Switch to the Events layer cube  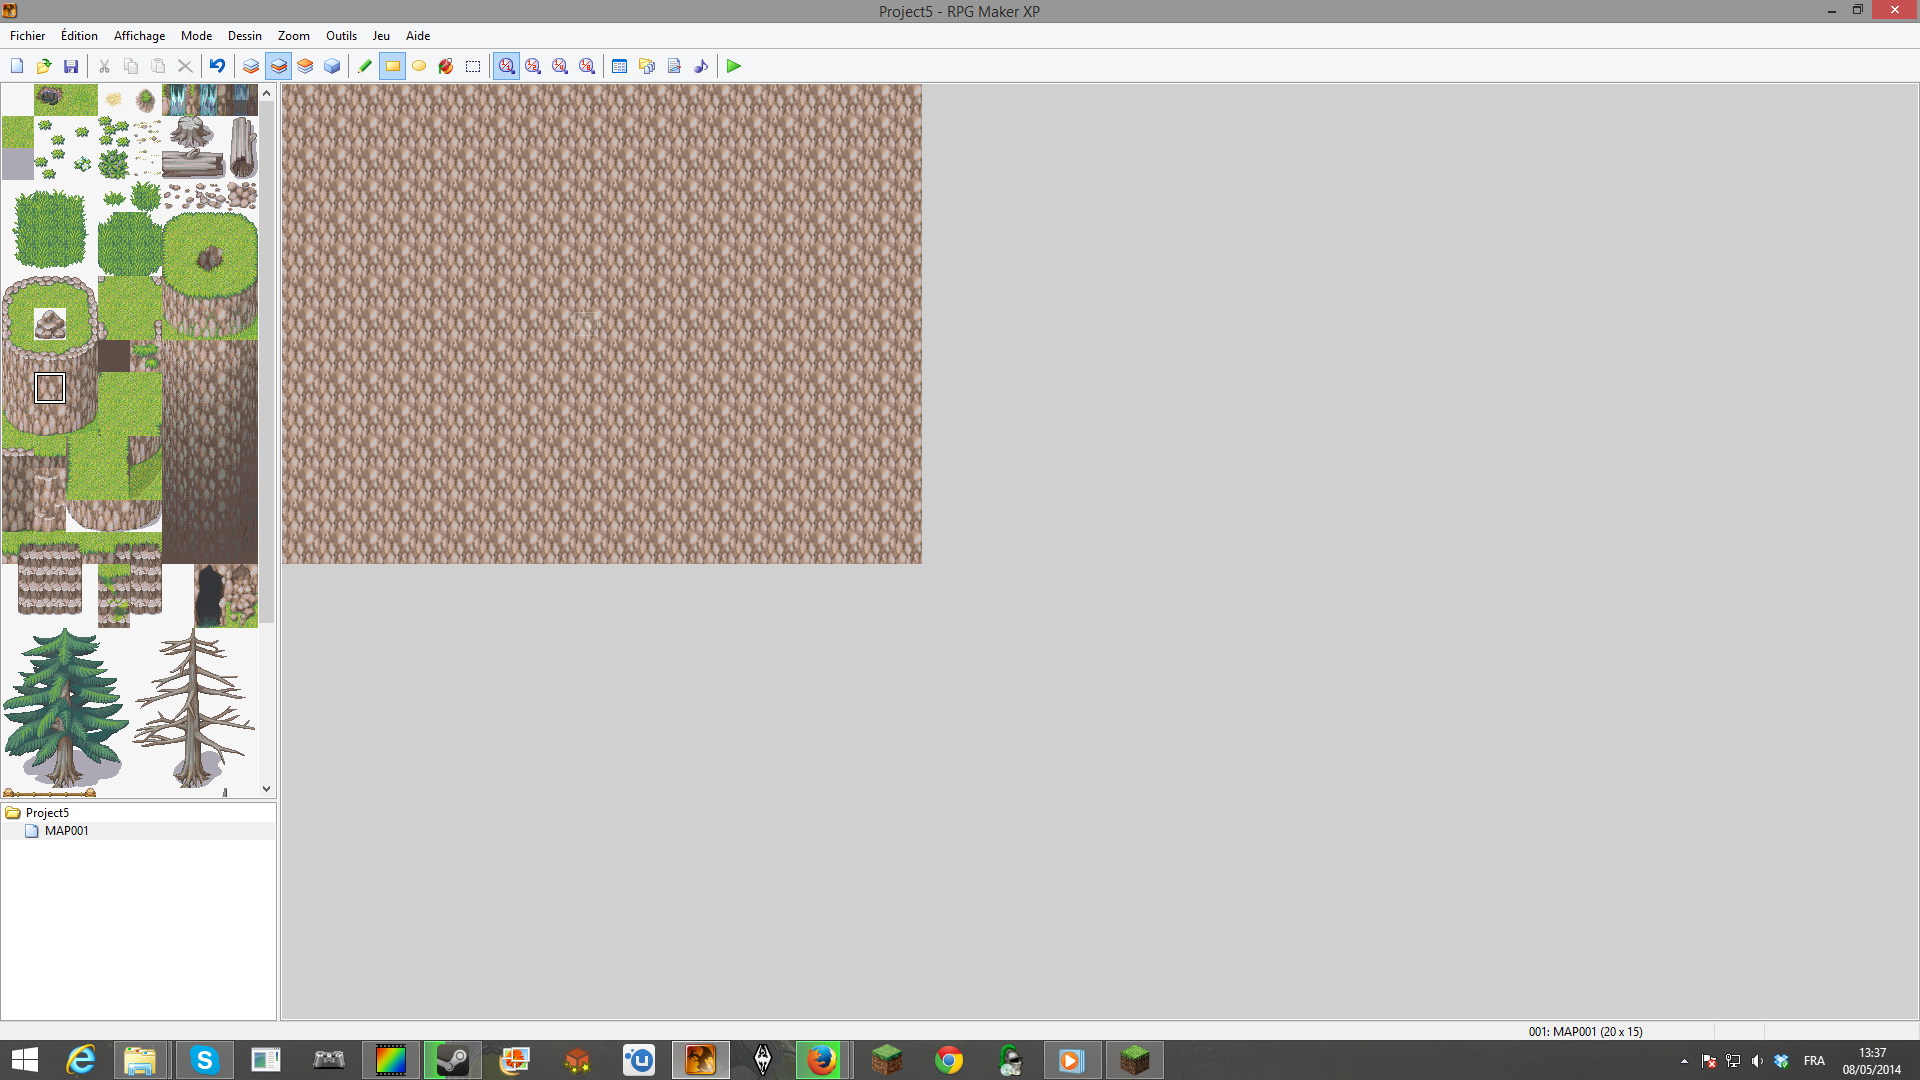332,66
